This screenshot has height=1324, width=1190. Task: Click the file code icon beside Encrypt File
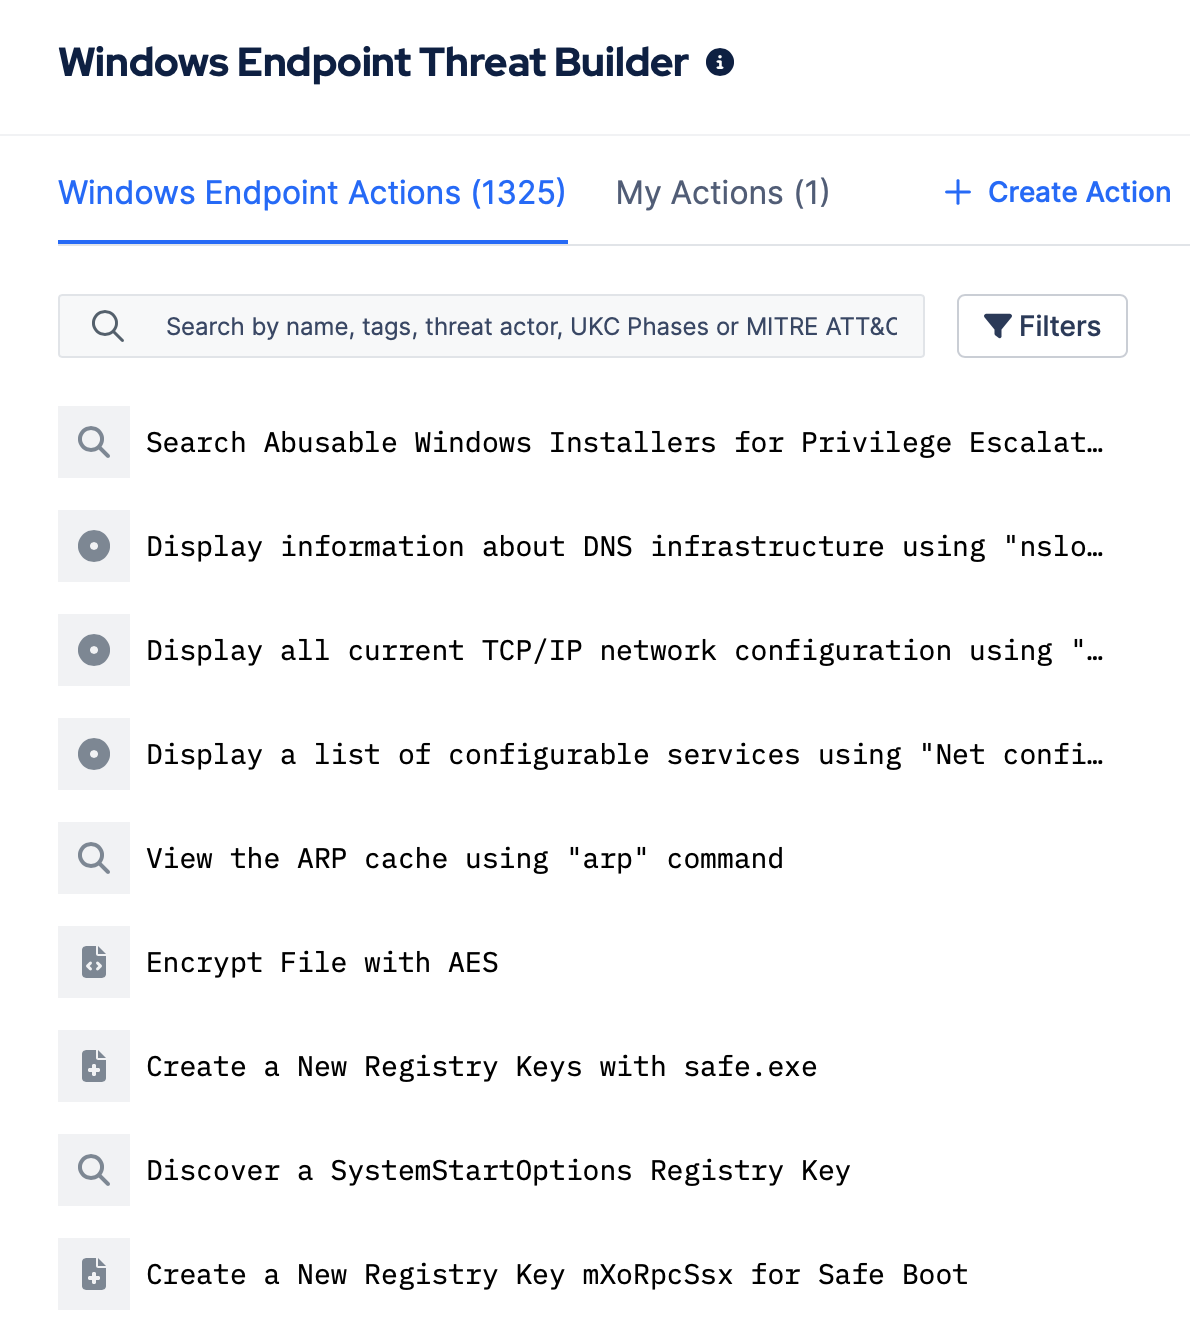[x=94, y=962]
